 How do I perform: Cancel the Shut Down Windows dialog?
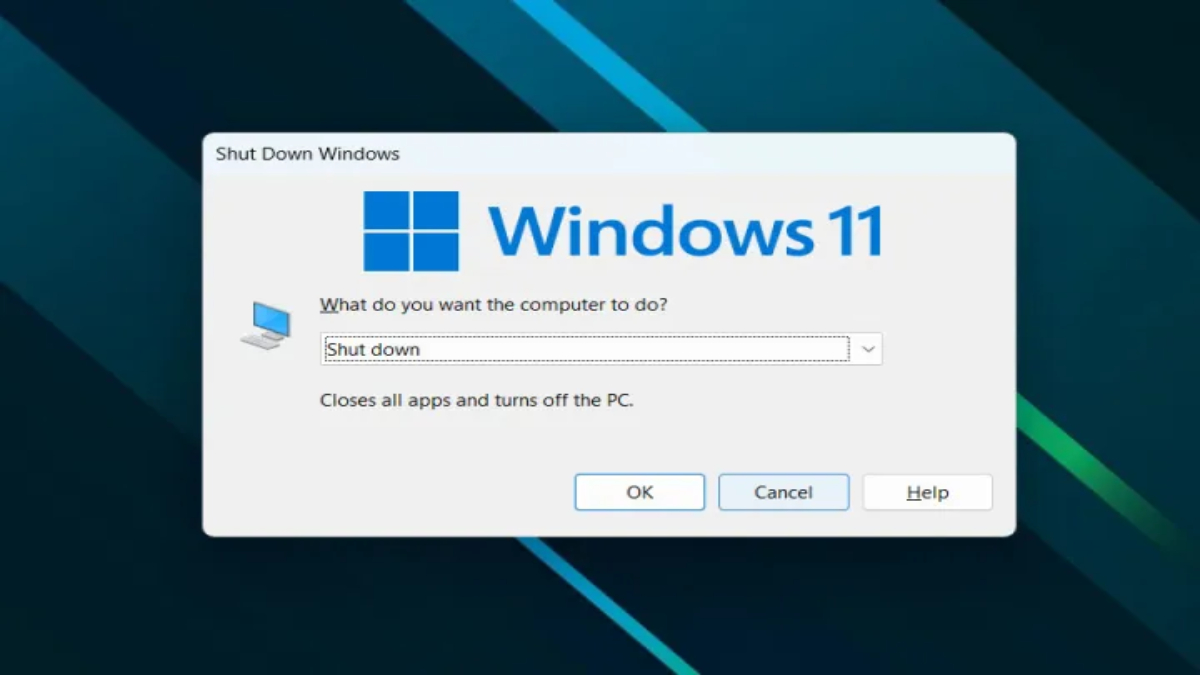(783, 492)
